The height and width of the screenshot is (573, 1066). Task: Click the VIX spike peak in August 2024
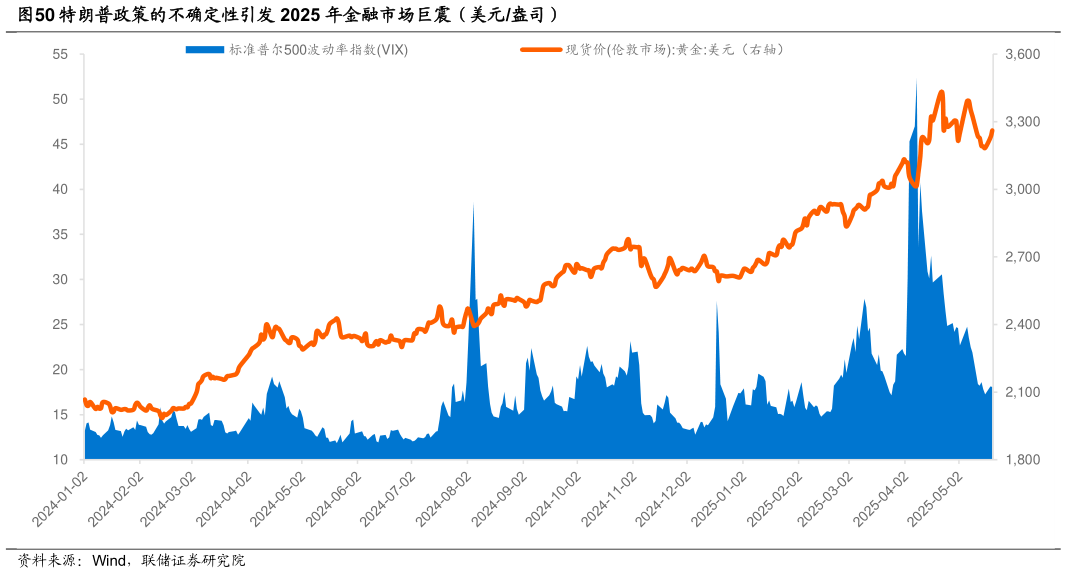473,206
